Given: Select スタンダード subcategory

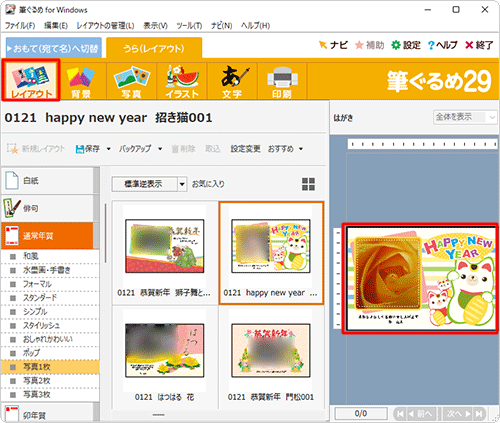Looking at the screenshot, I should (50, 298).
